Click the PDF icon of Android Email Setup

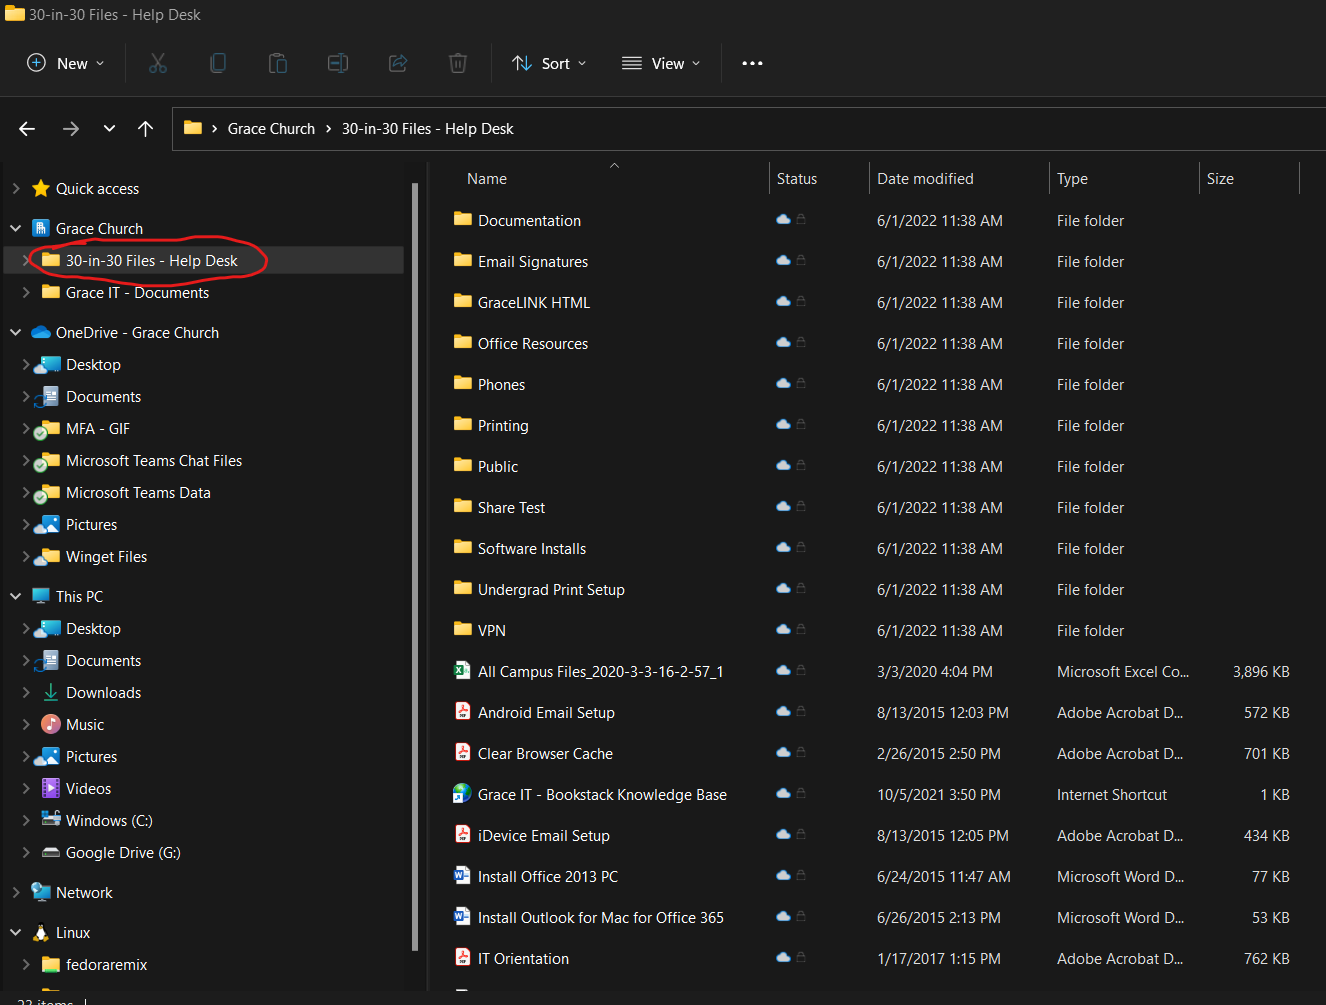[x=462, y=712]
